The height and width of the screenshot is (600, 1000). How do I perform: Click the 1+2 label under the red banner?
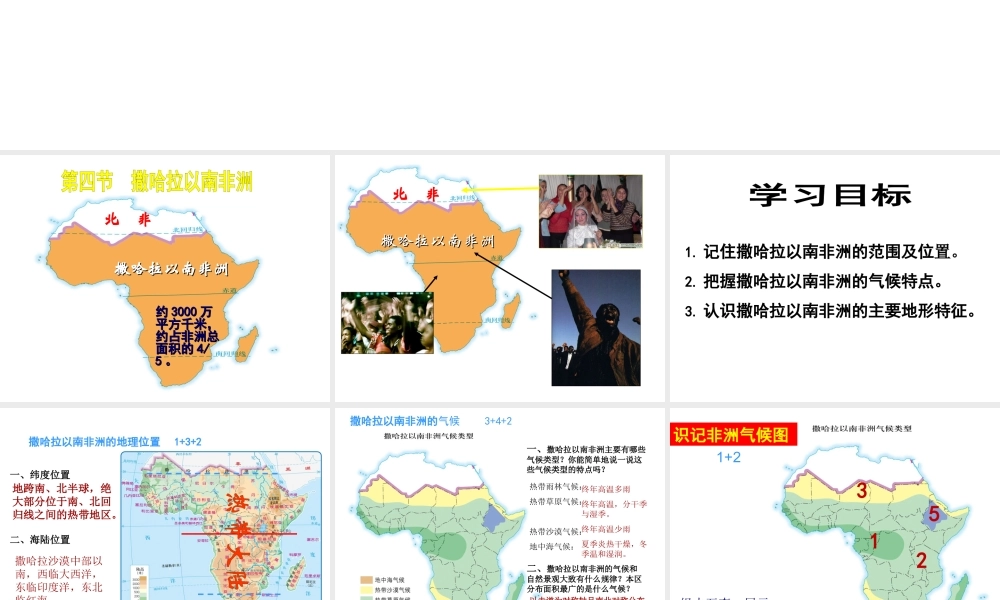tap(728, 457)
